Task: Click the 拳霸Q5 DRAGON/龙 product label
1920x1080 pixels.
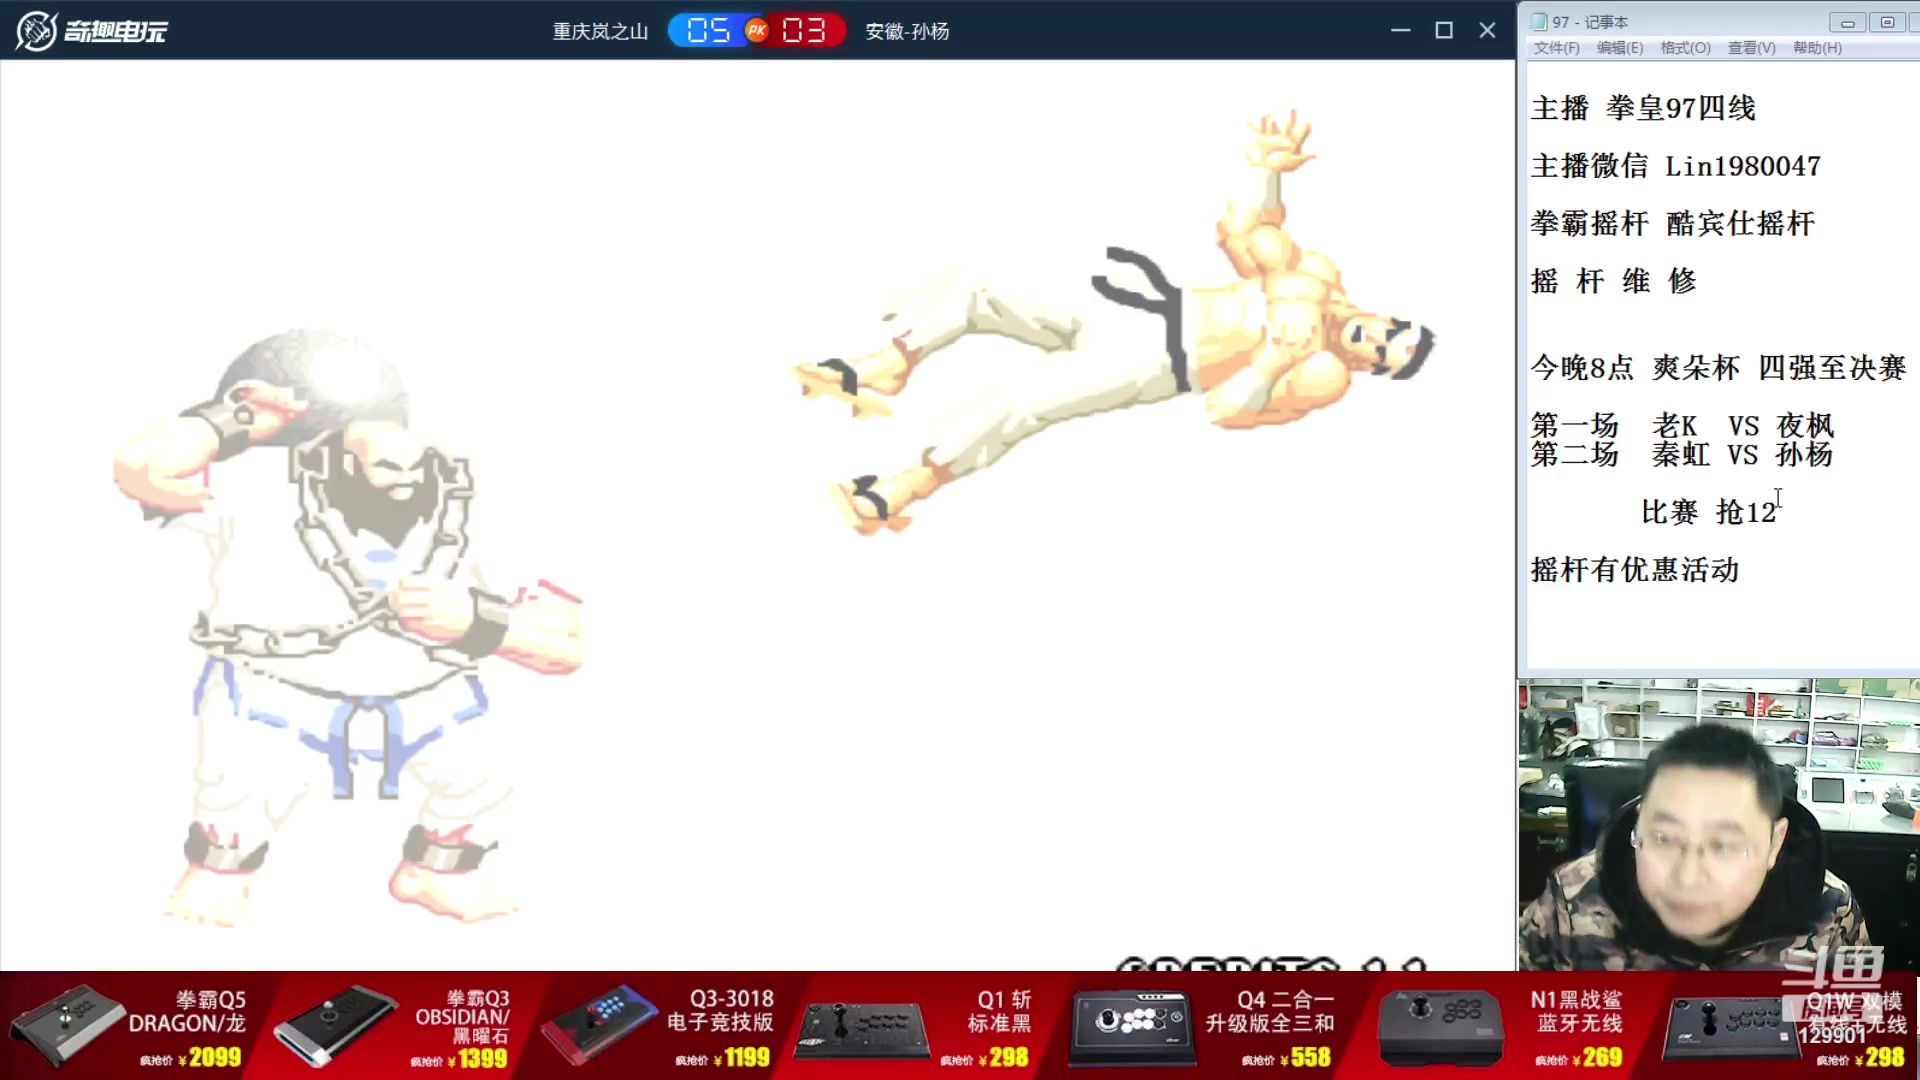Action: pos(187,1011)
